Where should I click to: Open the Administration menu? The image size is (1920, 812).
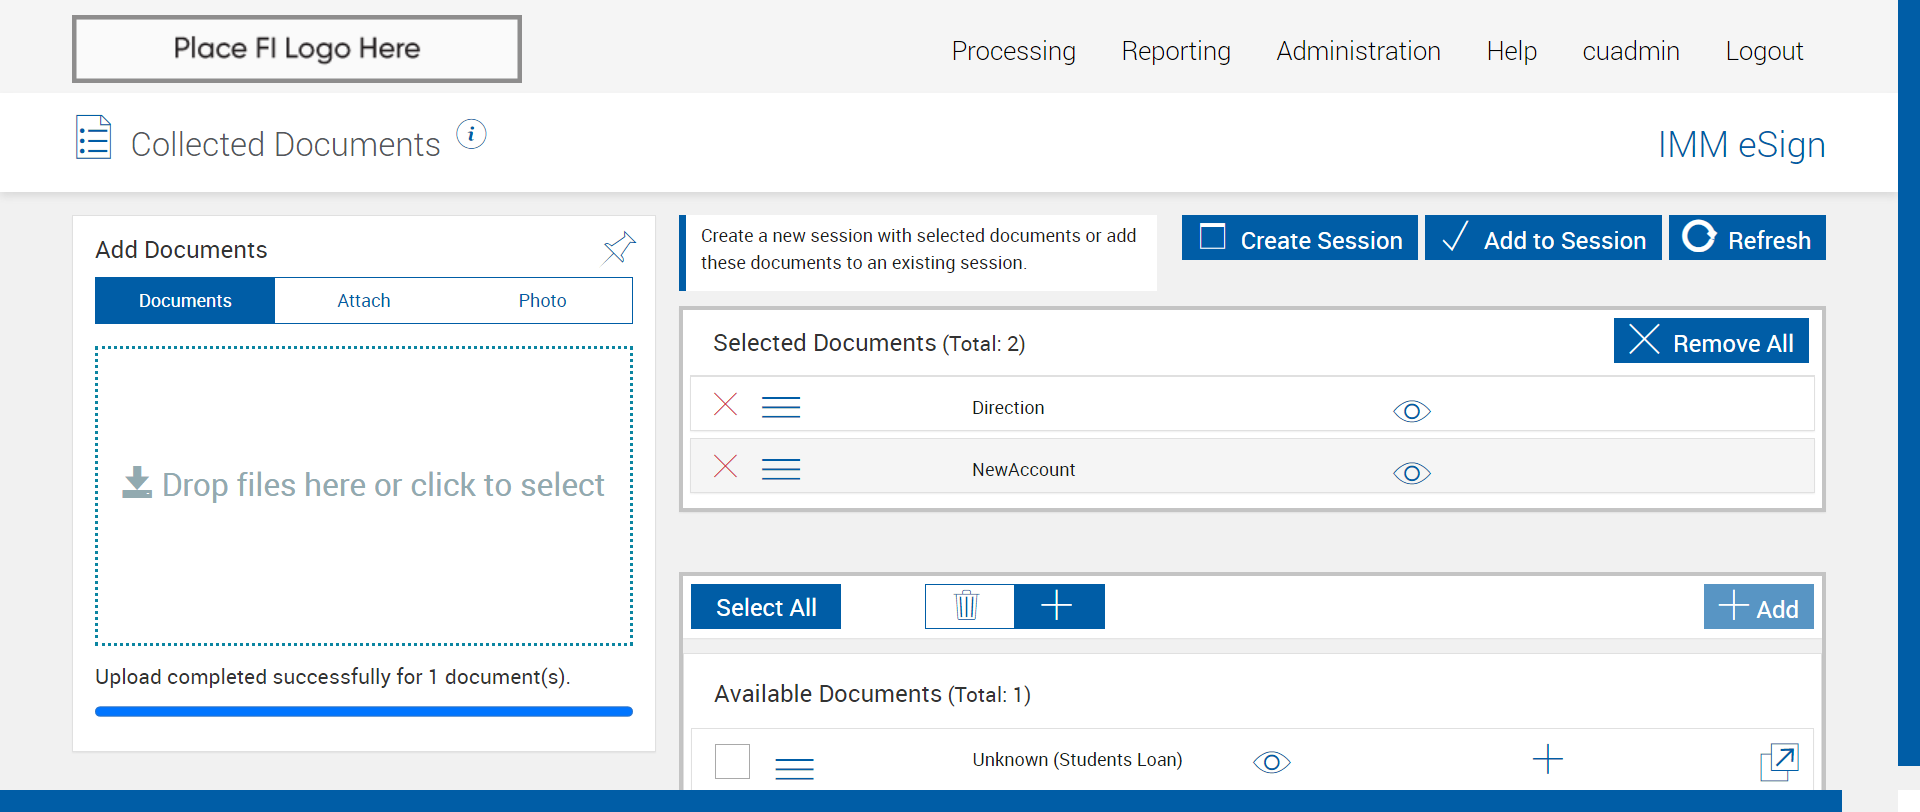(1358, 51)
